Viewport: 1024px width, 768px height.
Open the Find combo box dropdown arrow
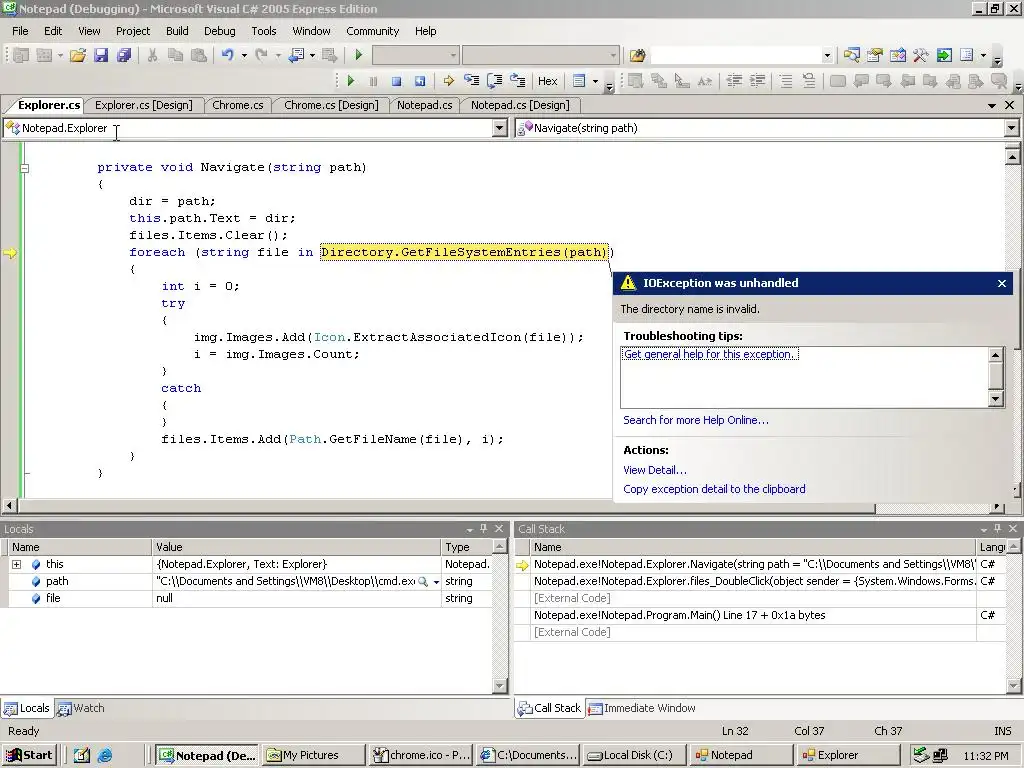827,56
